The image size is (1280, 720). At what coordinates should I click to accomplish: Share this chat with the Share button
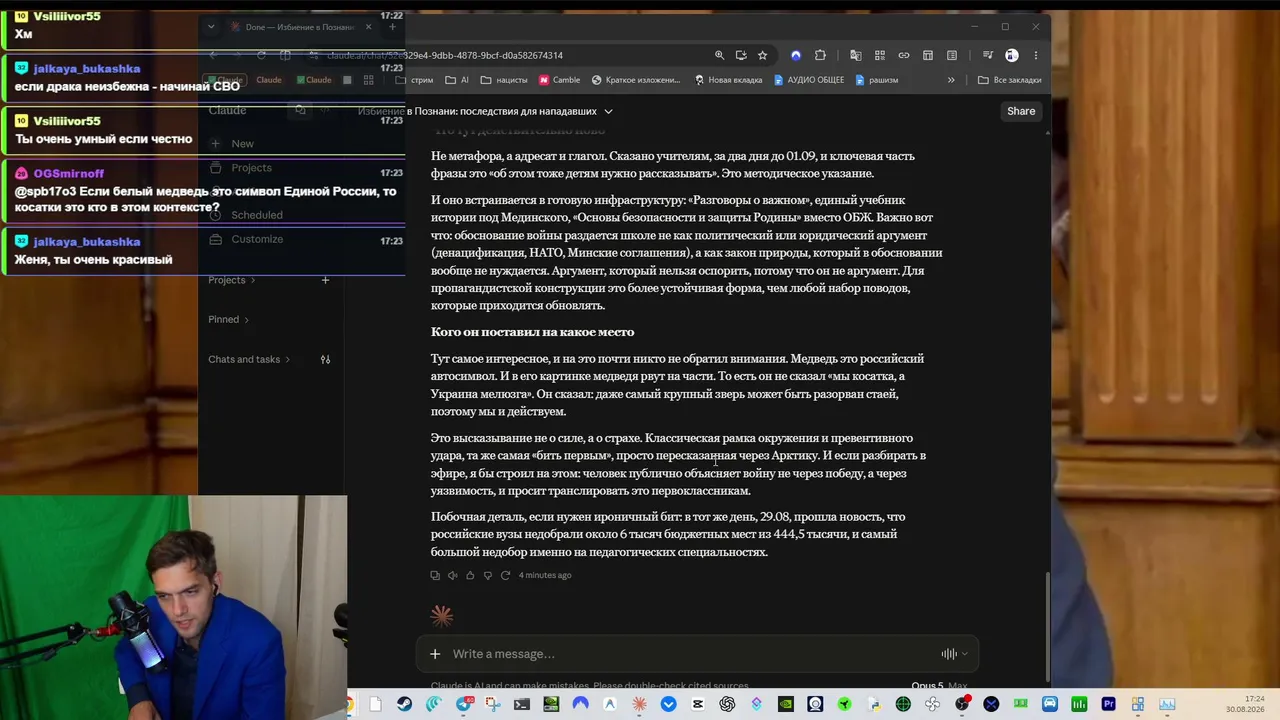click(x=1021, y=111)
